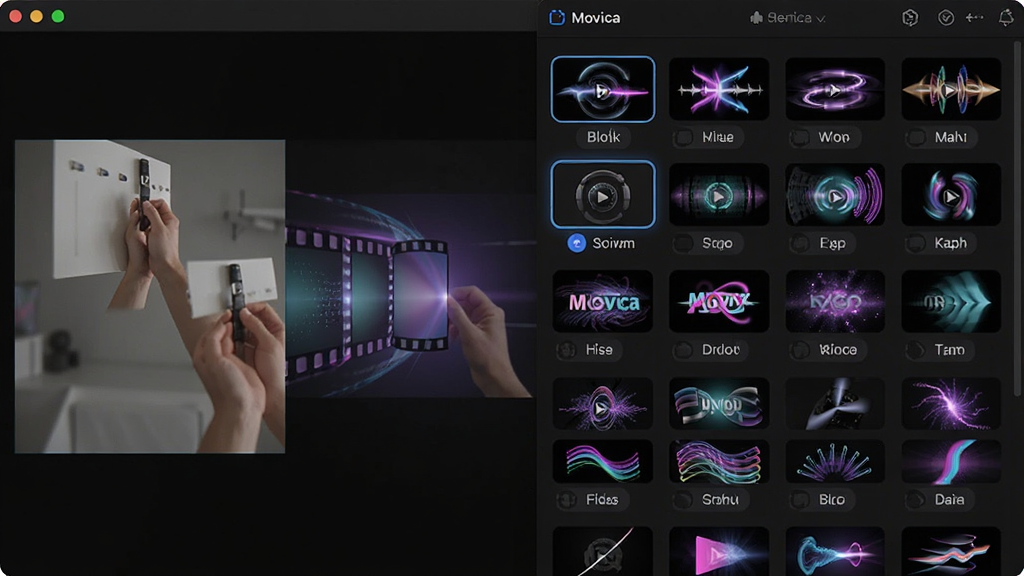Screen dimensions: 1024x576
Task: Tick the checkbox beside Niiue
Action: click(684, 137)
